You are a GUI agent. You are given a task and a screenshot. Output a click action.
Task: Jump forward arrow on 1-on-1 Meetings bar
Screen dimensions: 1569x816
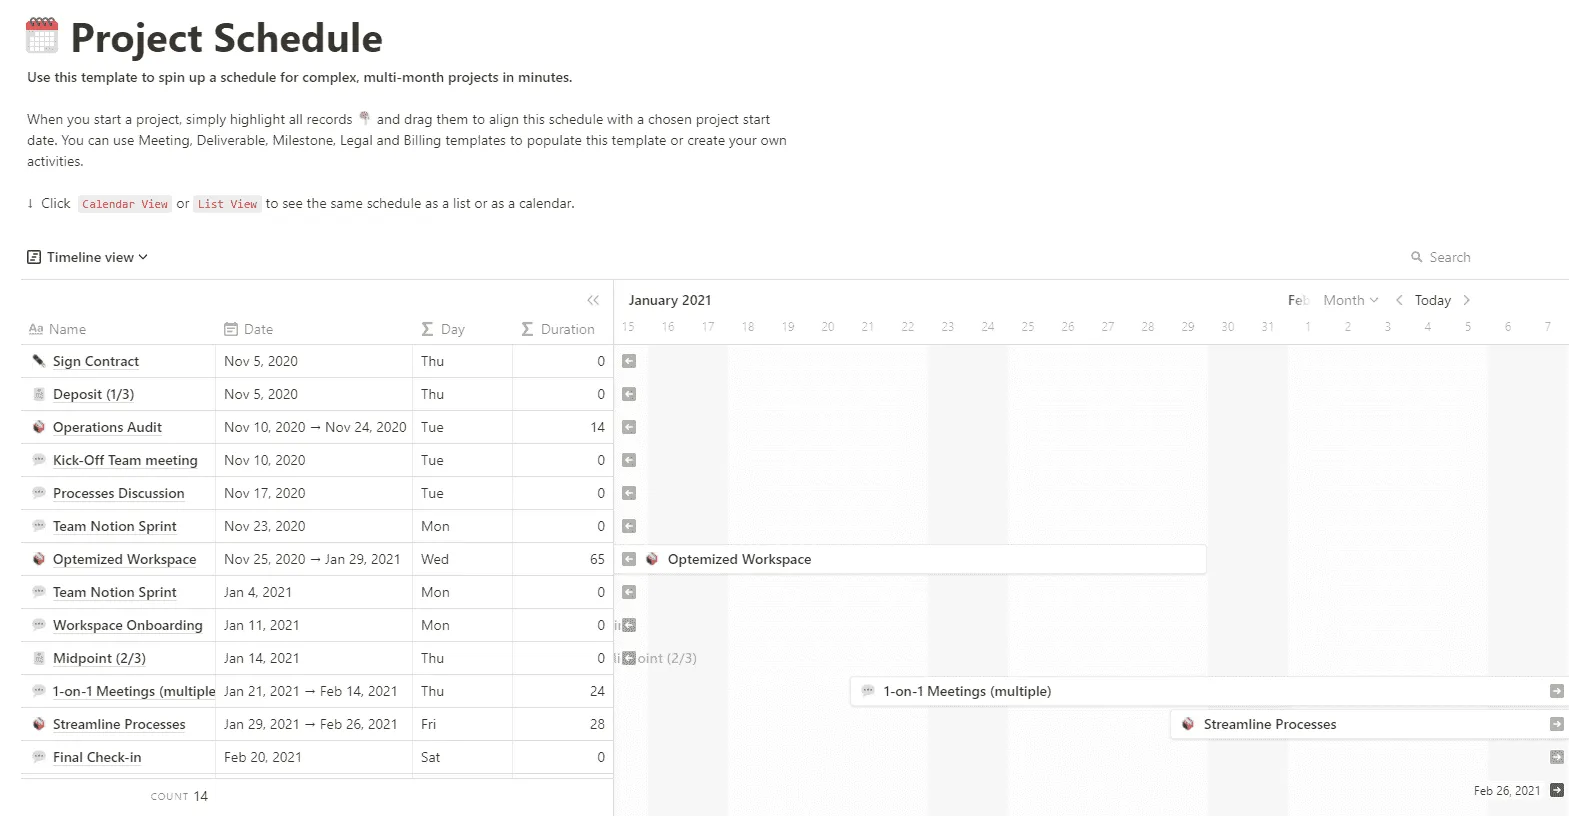pyautogui.click(x=1556, y=691)
